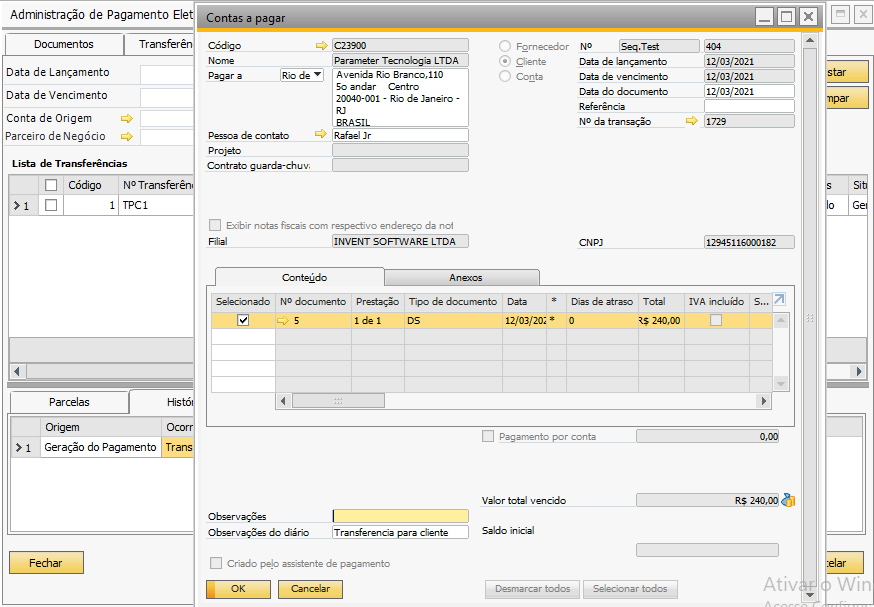
Task: Select the Cliente radio button
Action: 504,61
